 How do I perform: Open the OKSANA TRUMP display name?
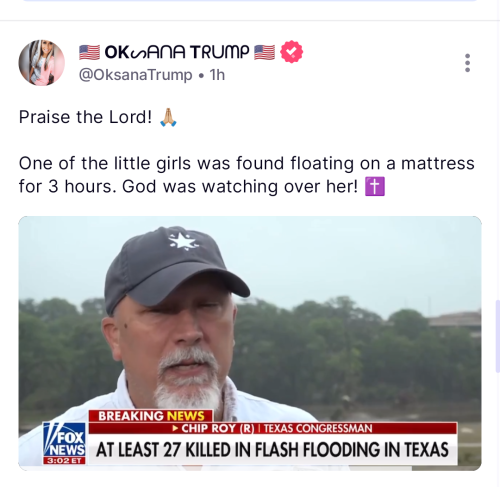click(177, 52)
